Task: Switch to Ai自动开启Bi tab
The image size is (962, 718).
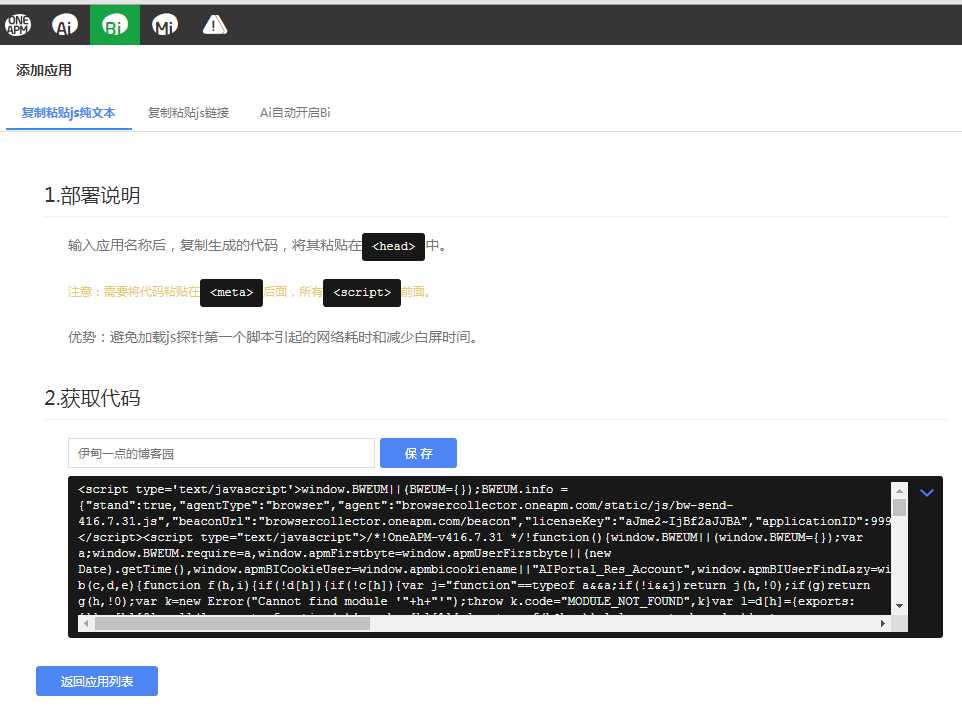Action: 295,113
